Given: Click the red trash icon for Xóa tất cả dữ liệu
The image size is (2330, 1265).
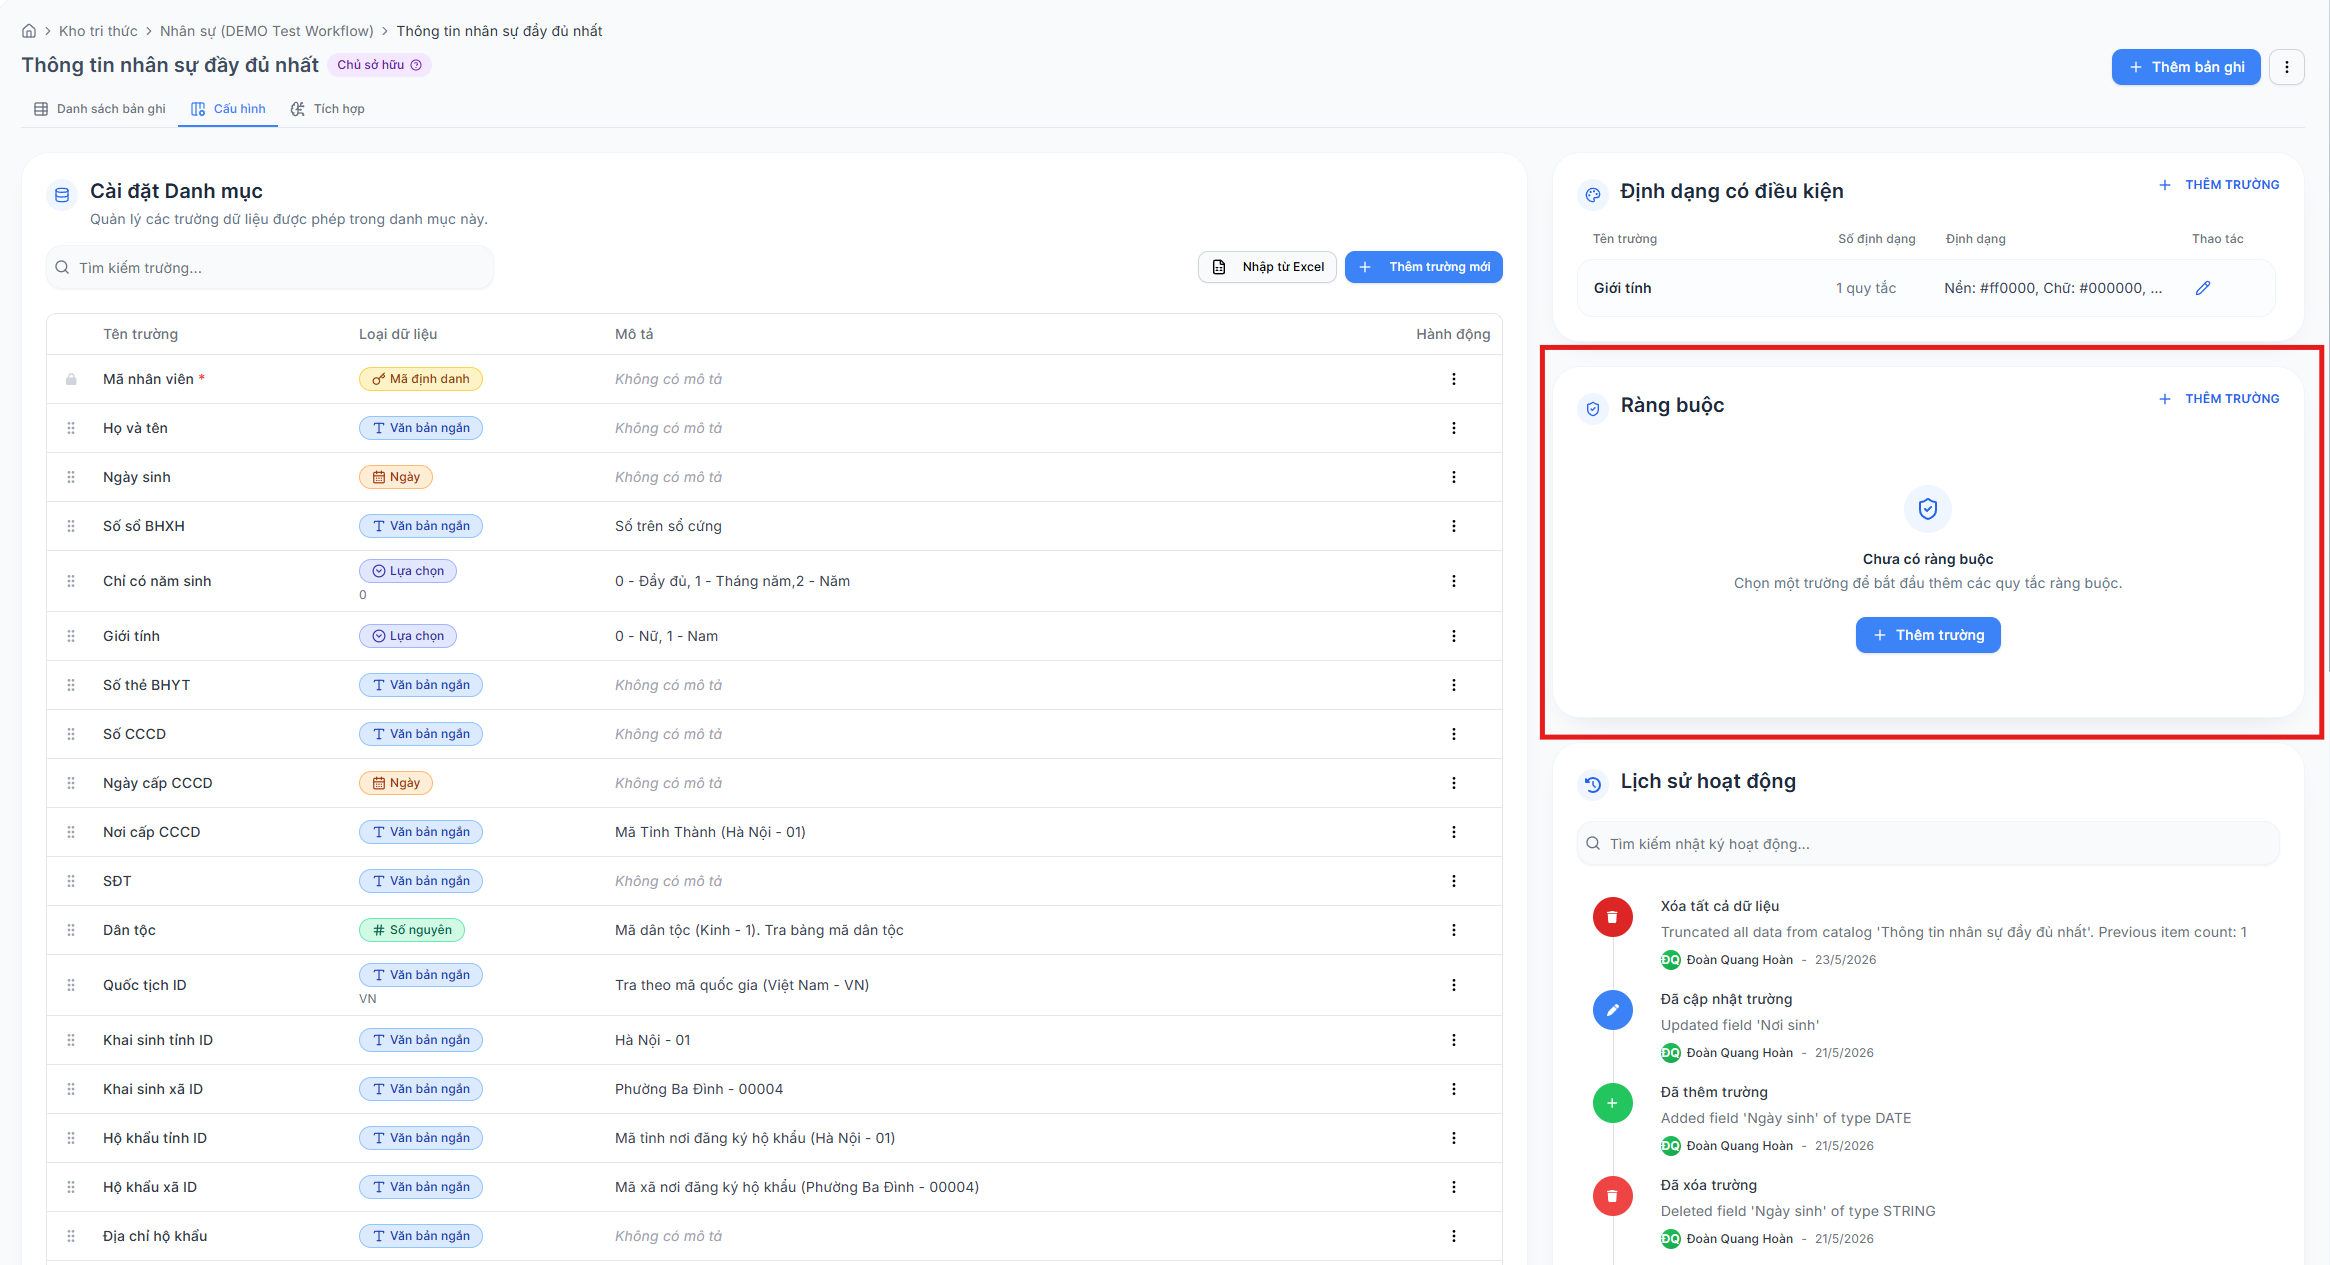Looking at the screenshot, I should (x=1612, y=917).
